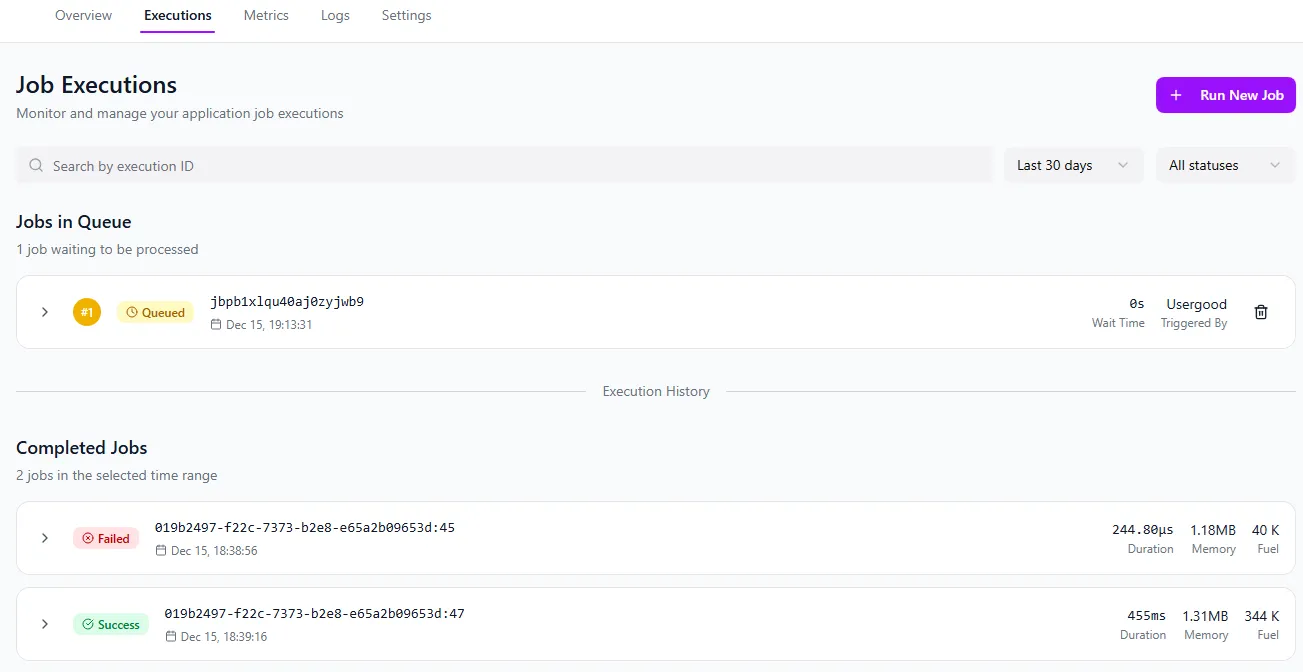Click the error icon in the Failed badge
The height and width of the screenshot is (672, 1303).
(x=88, y=538)
